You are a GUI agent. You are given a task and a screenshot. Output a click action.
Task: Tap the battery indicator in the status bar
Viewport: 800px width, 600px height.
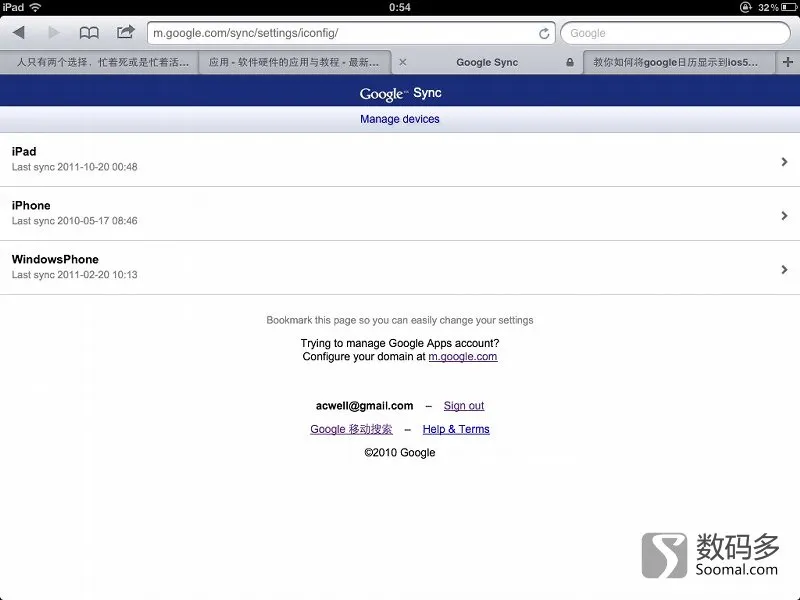[789, 7]
